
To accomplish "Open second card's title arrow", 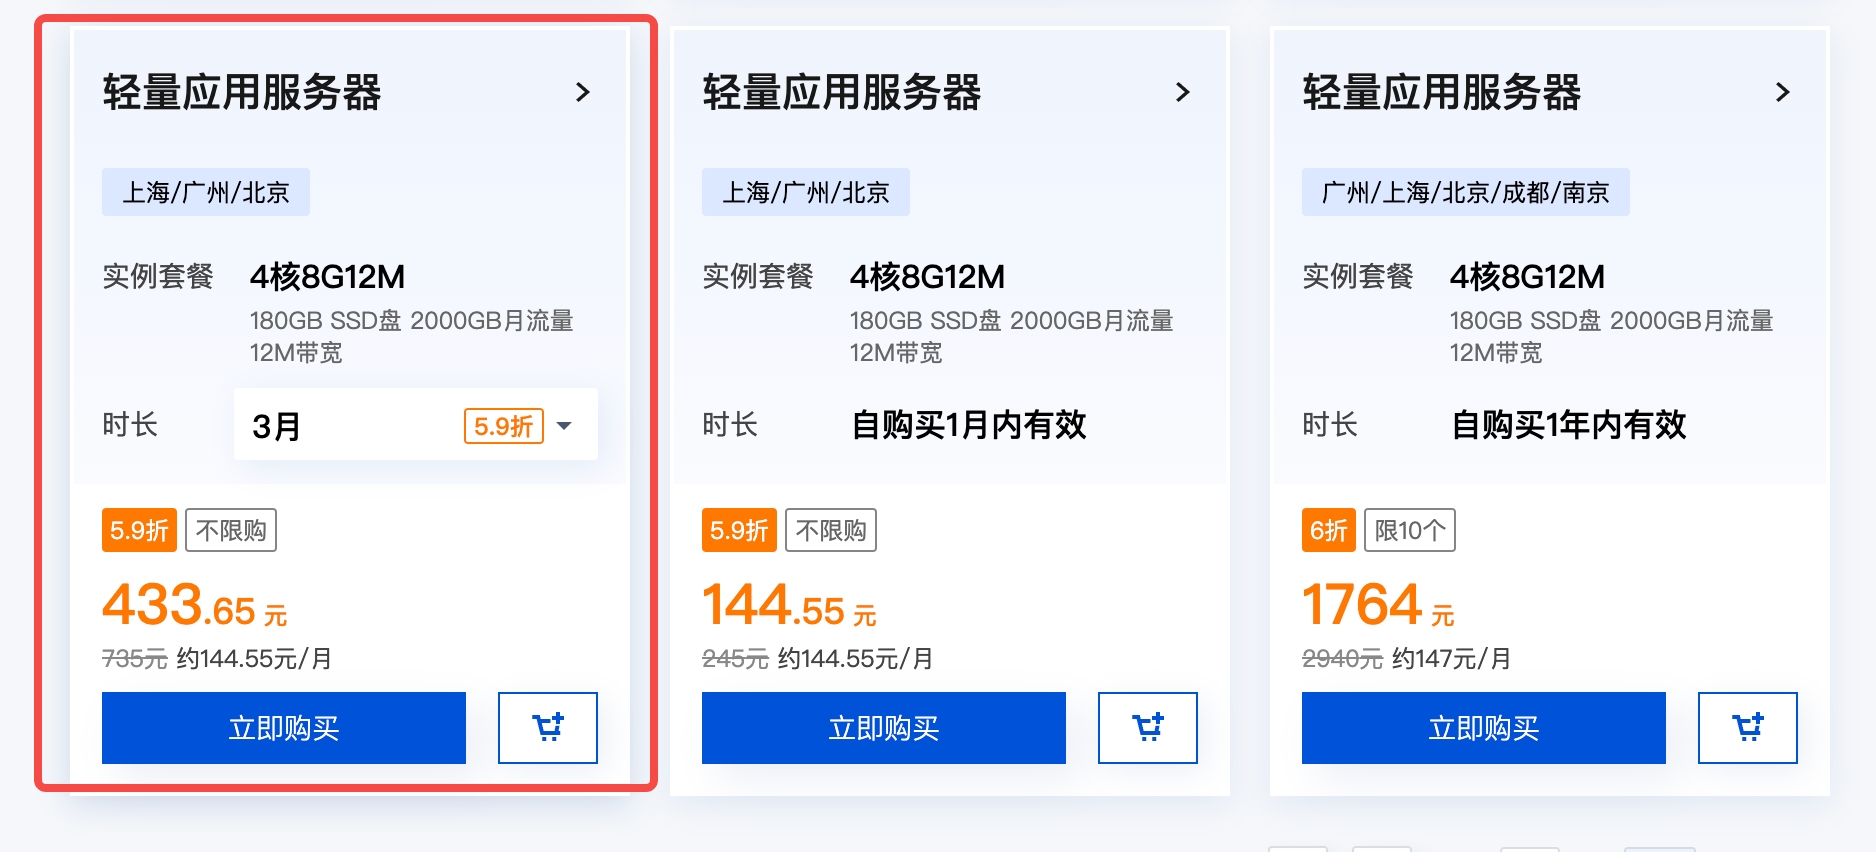I will point(1183,93).
